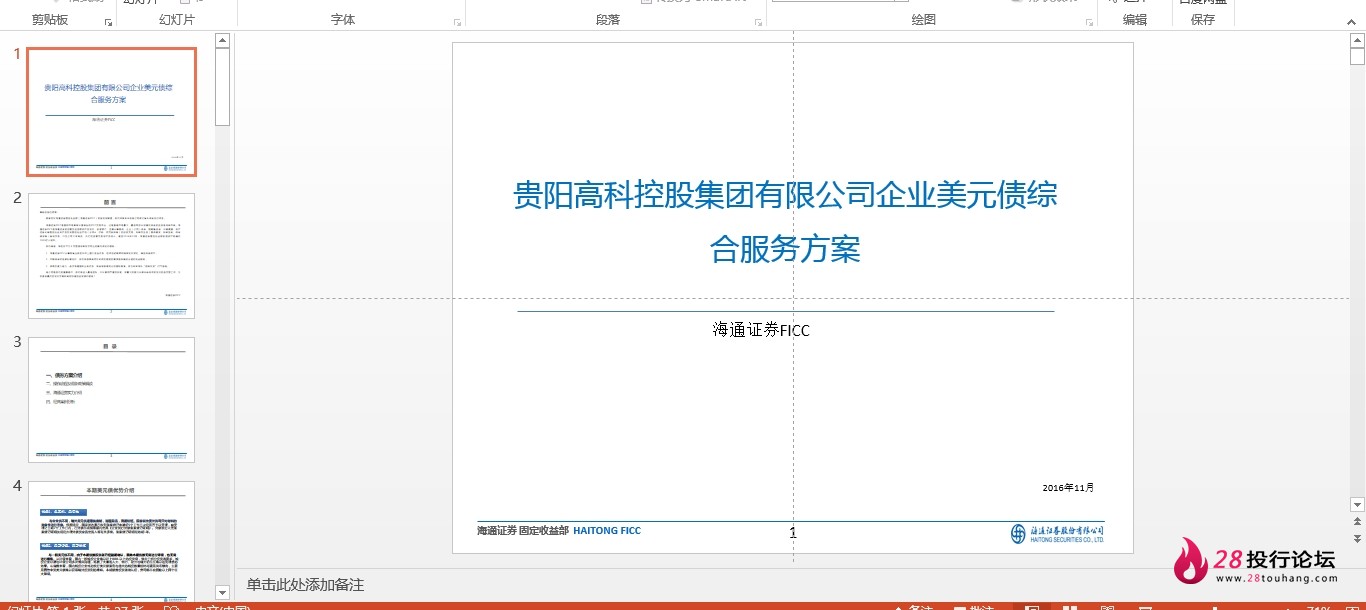Open the 绘图 (Drawing) dialog launcher

coord(1088,22)
